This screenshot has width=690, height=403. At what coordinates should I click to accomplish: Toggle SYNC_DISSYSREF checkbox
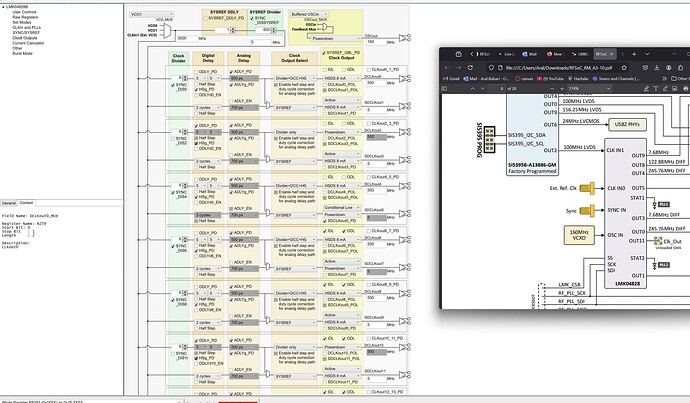tap(252, 18)
